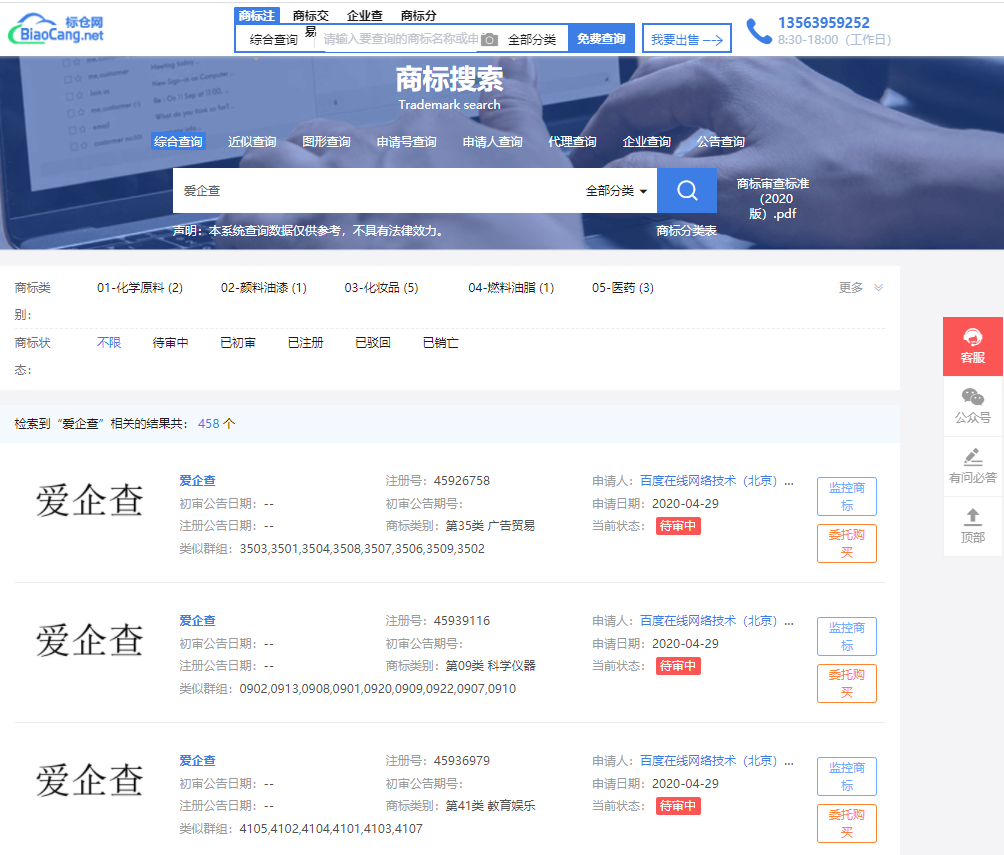This screenshot has height=855, width=1004.
Task: Click the phone icon beside 13563959252
Action: 759,31
